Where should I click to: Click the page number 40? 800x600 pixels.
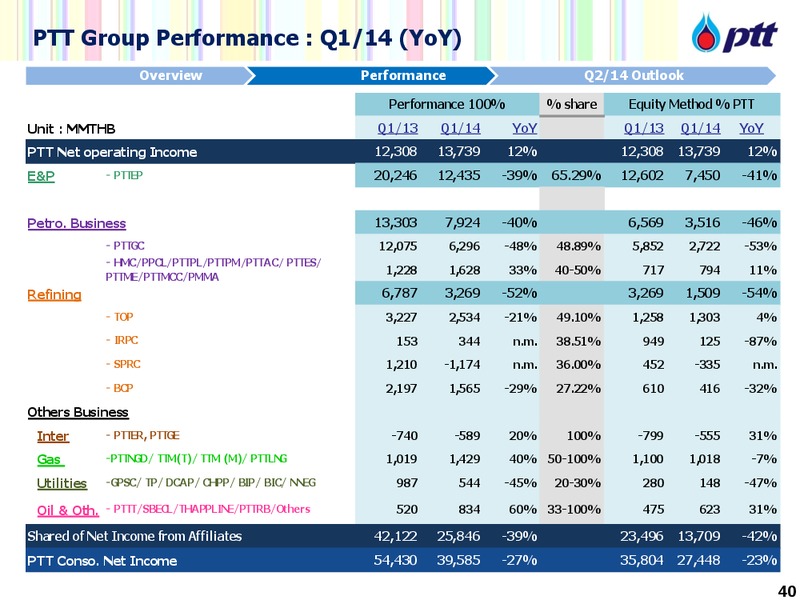(786, 591)
